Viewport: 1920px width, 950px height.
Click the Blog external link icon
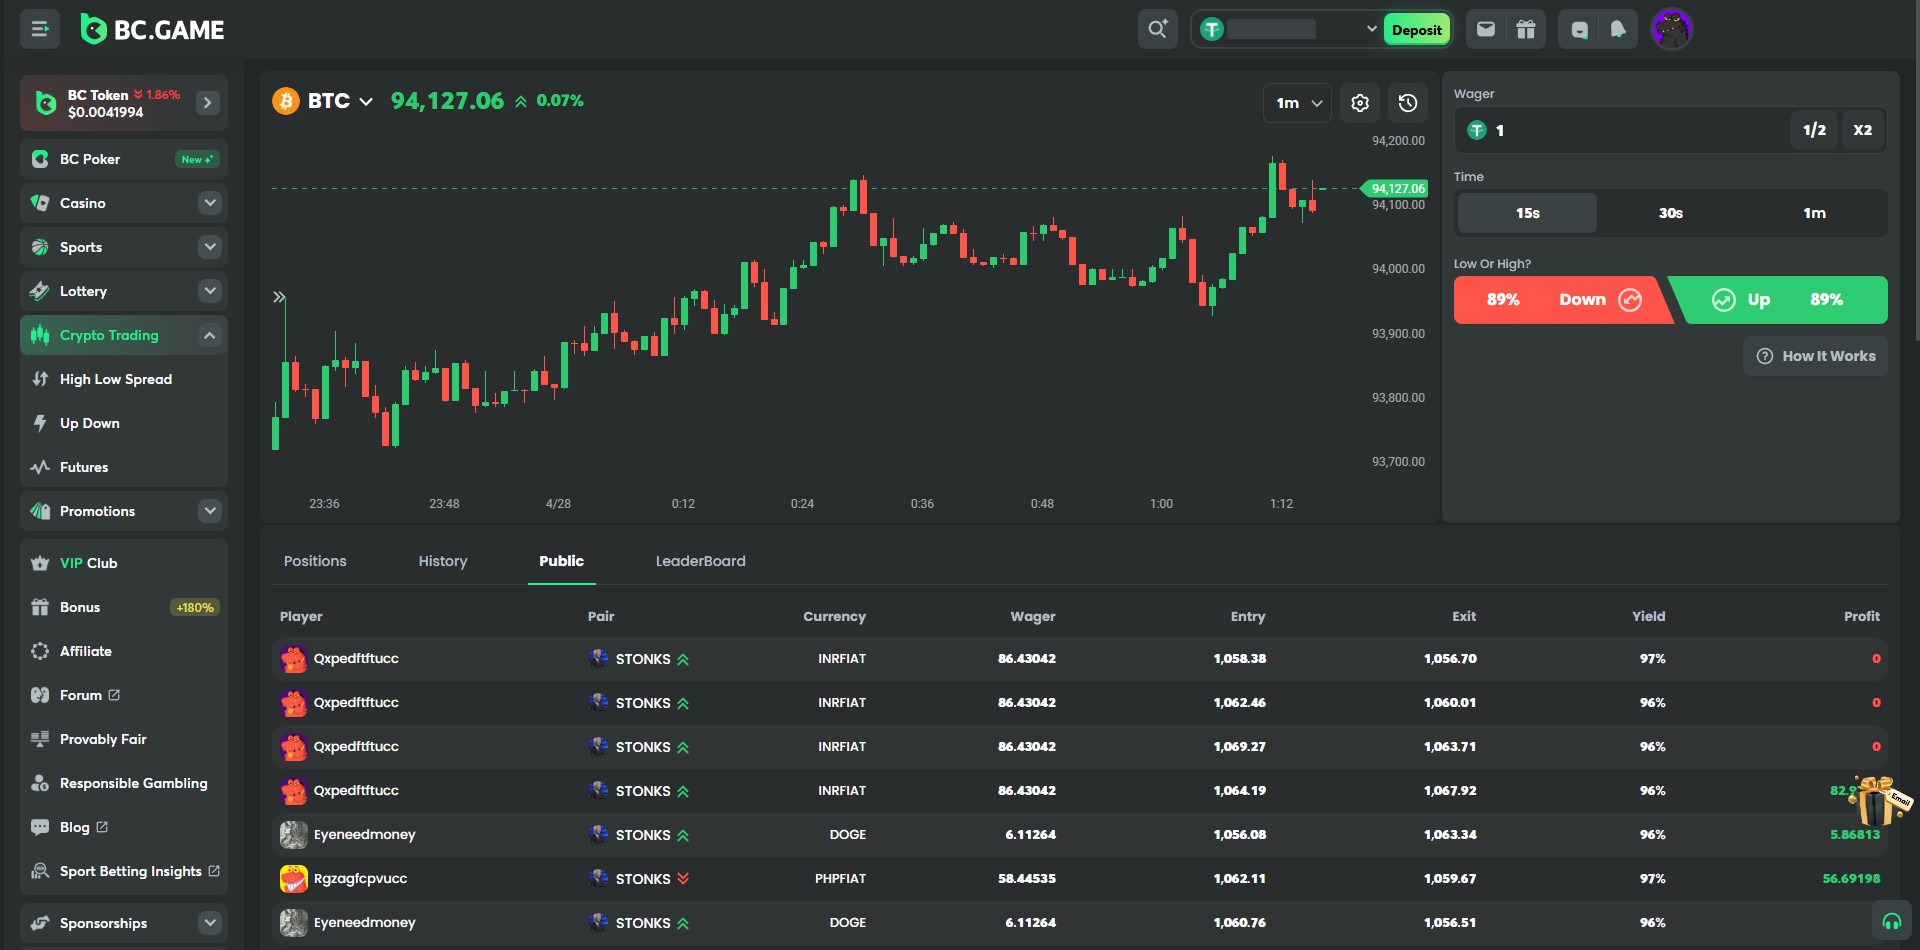coord(102,827)
